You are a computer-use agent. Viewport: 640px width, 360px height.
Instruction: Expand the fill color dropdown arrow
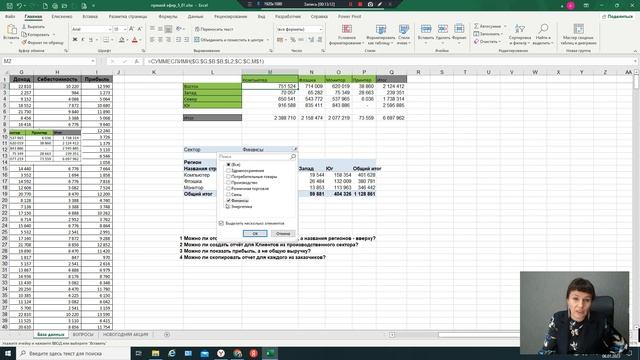[x=127, y=40]
